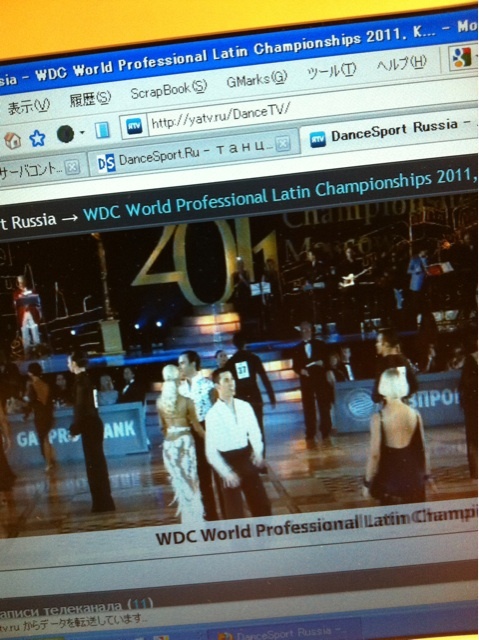
Task: Open the 履歴(S) menu
Action: click(90, 99)
